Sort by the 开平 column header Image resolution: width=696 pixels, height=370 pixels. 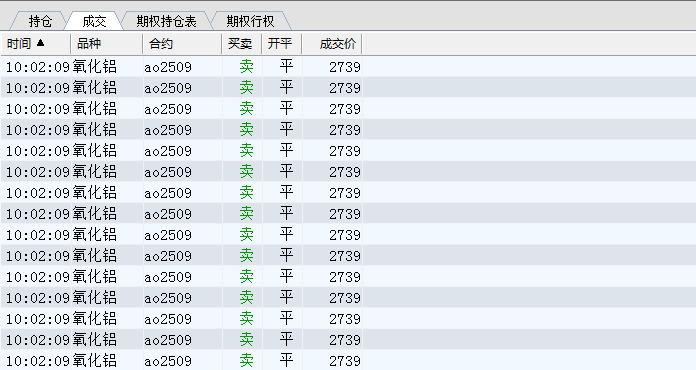pos(281,44)
